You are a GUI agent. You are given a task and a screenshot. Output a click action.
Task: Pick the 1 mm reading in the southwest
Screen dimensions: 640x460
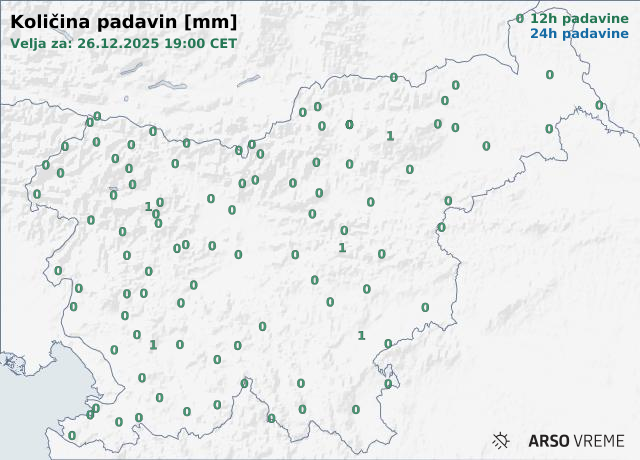pyautogui.click(x=153, y=345)
